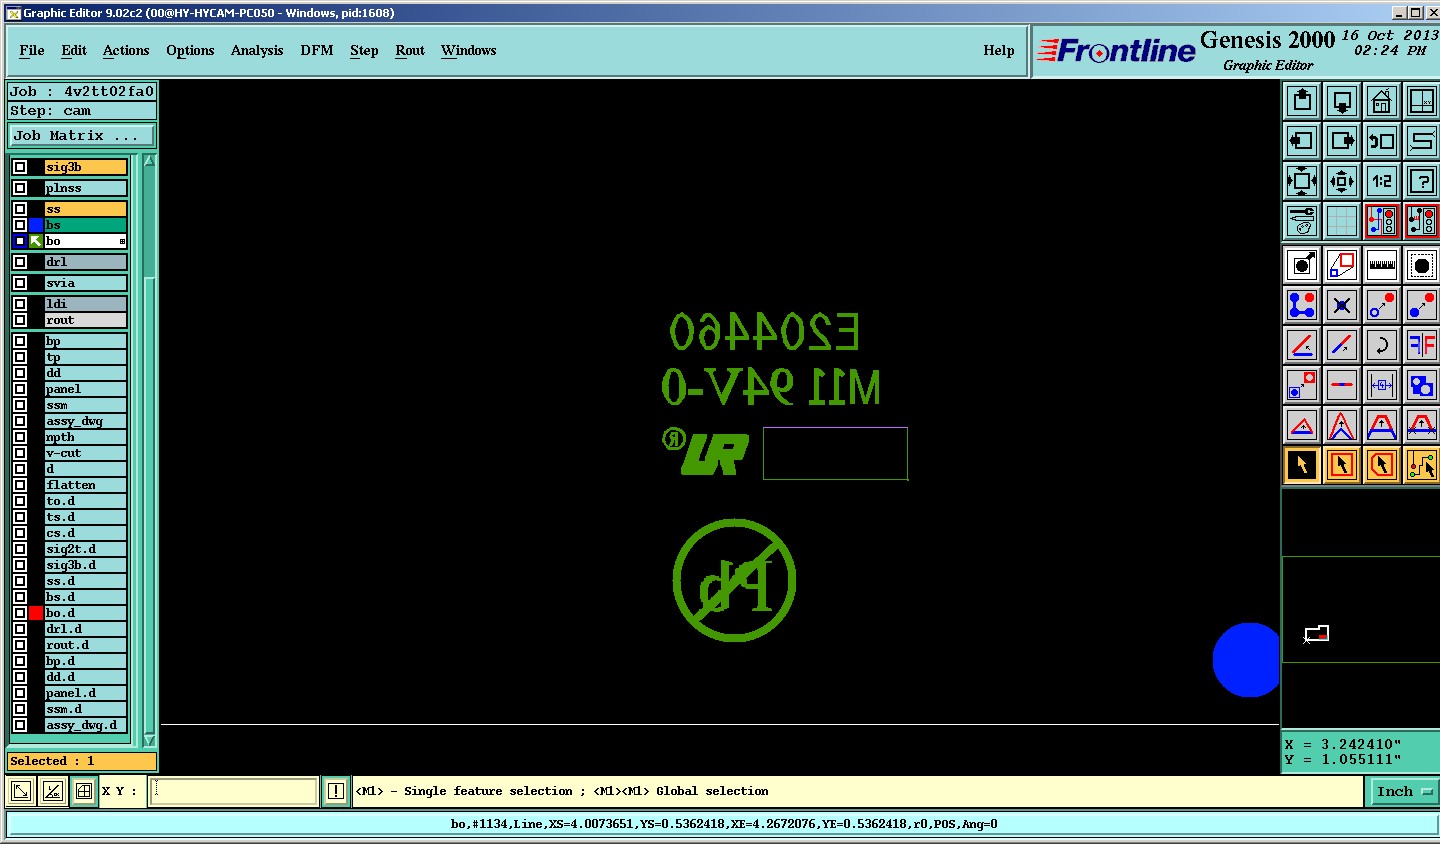Click the zoom in expanding-arrows icon
Image resolution: width=1440 pixels, height=844 pixels.
tap(1302, 181)
